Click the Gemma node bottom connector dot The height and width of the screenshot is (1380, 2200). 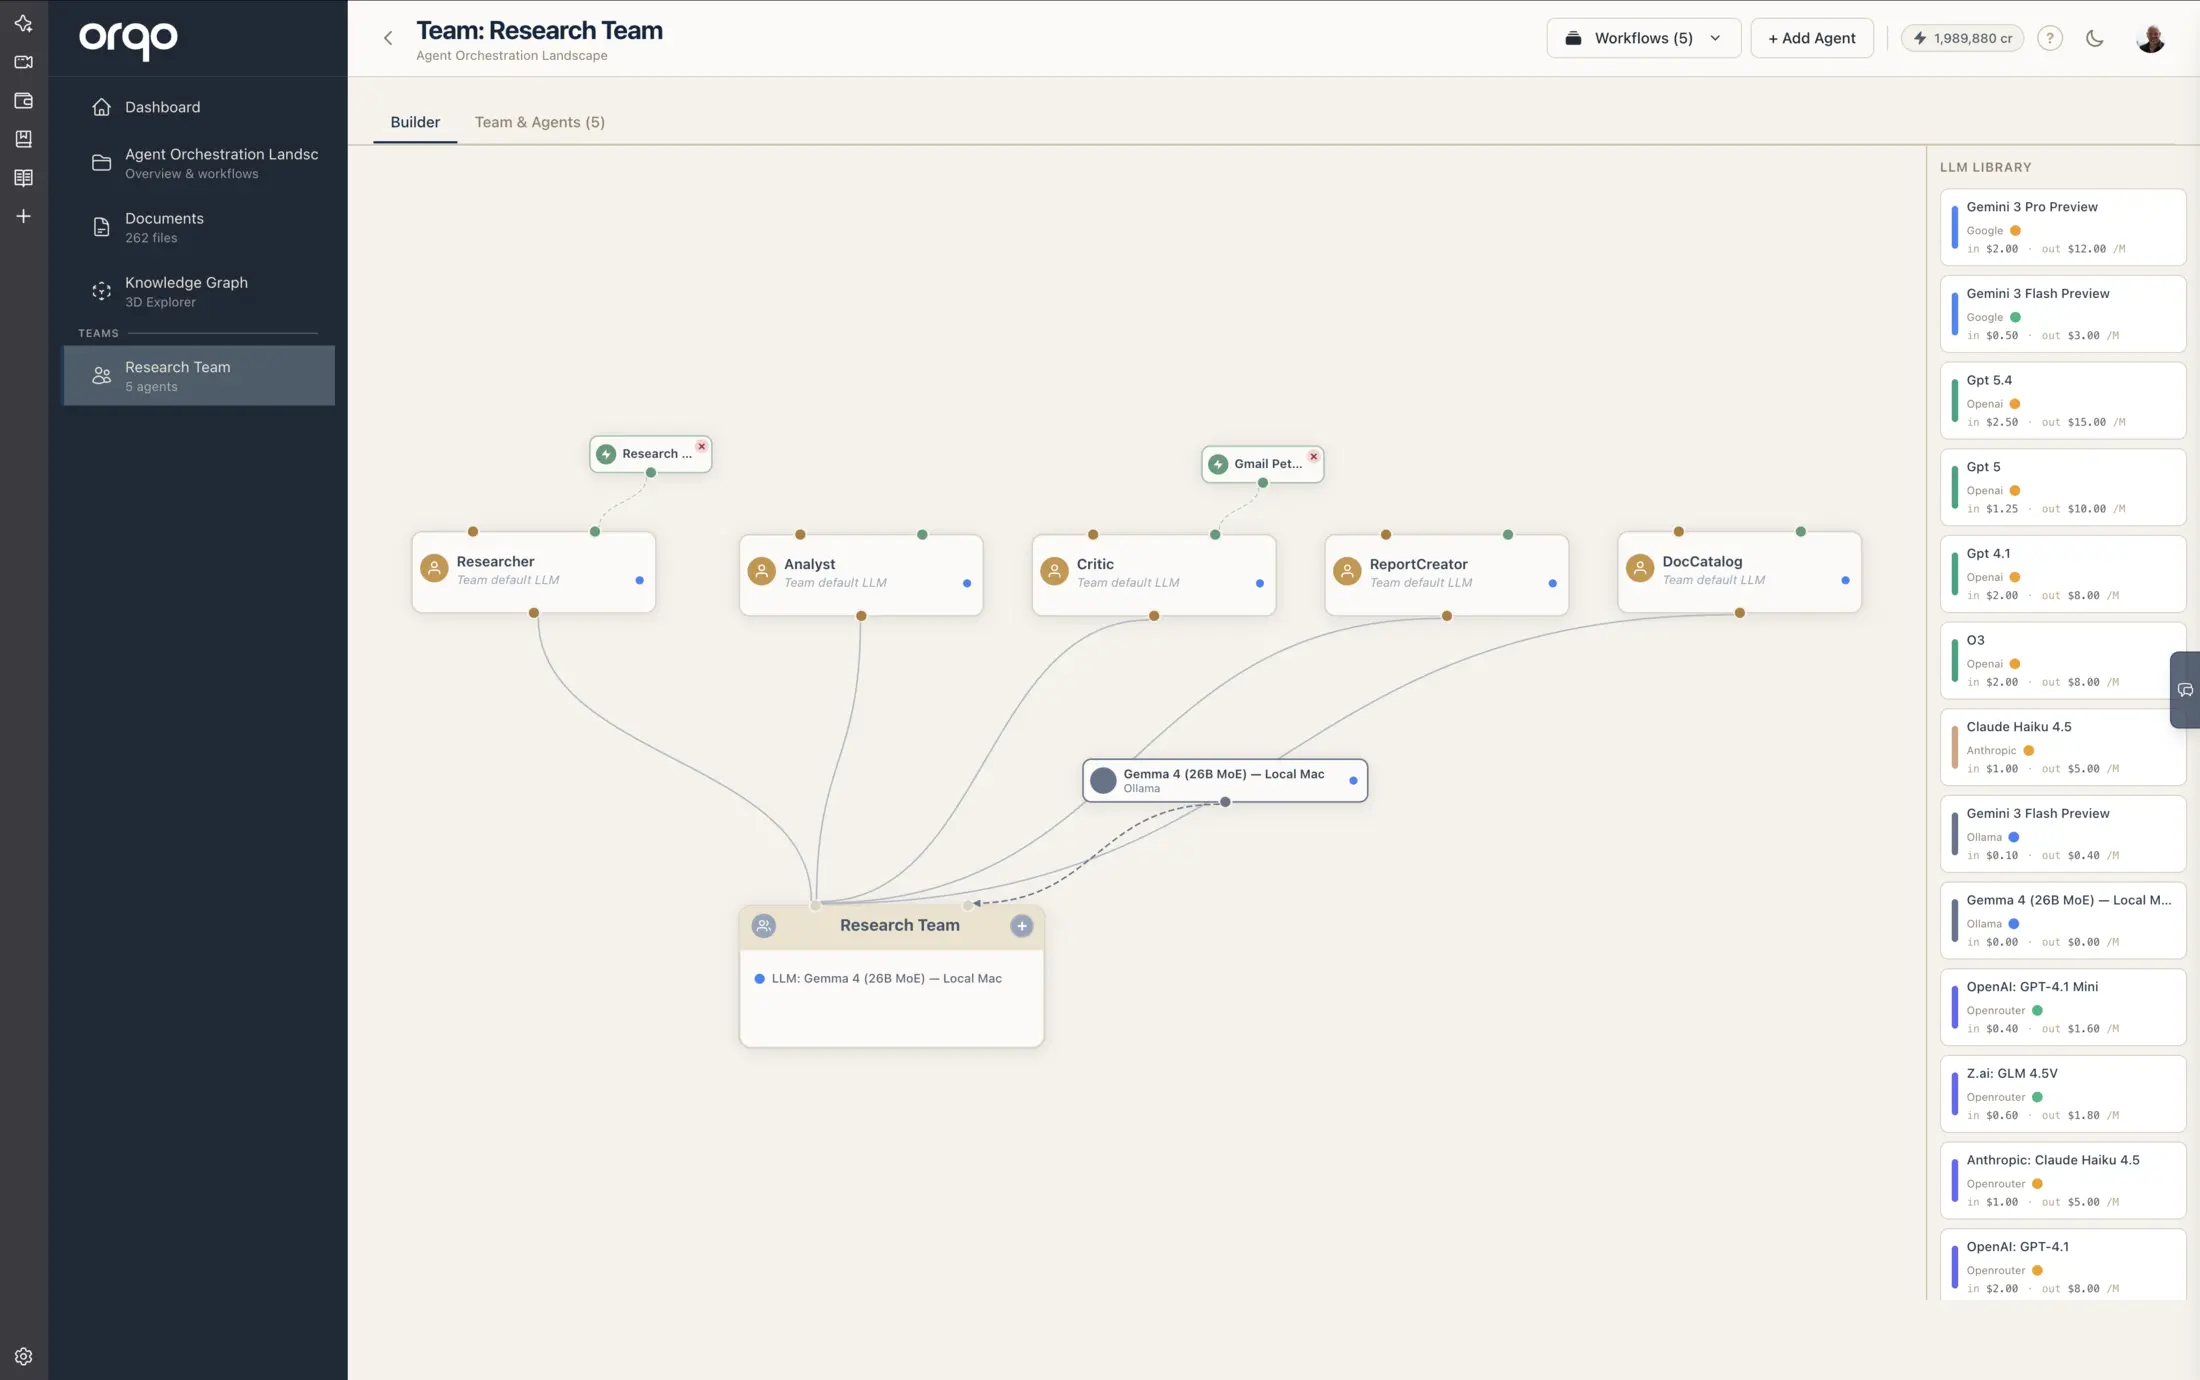(x=1225, y=802)
